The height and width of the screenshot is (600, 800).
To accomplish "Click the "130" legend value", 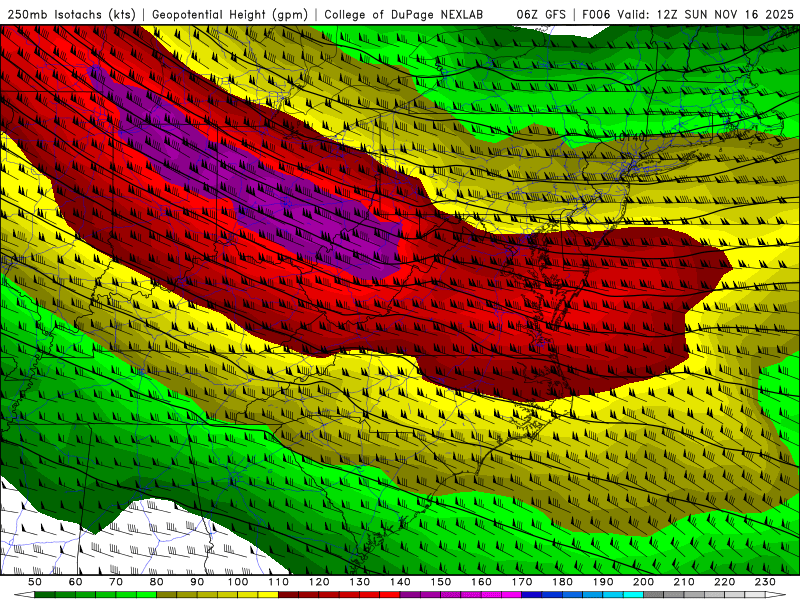I will pyautogui.click(x=360, y=582).
